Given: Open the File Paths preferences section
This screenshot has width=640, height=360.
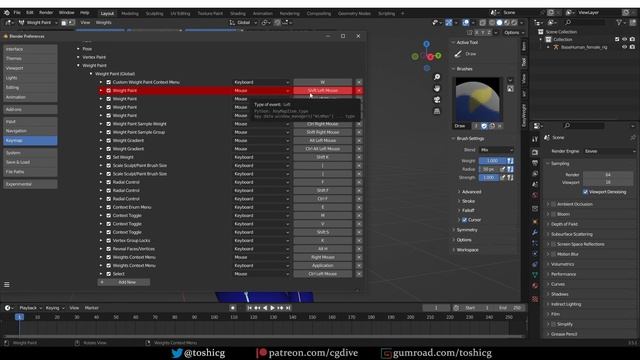Looking at the screenshot, I should coord(30,172).
